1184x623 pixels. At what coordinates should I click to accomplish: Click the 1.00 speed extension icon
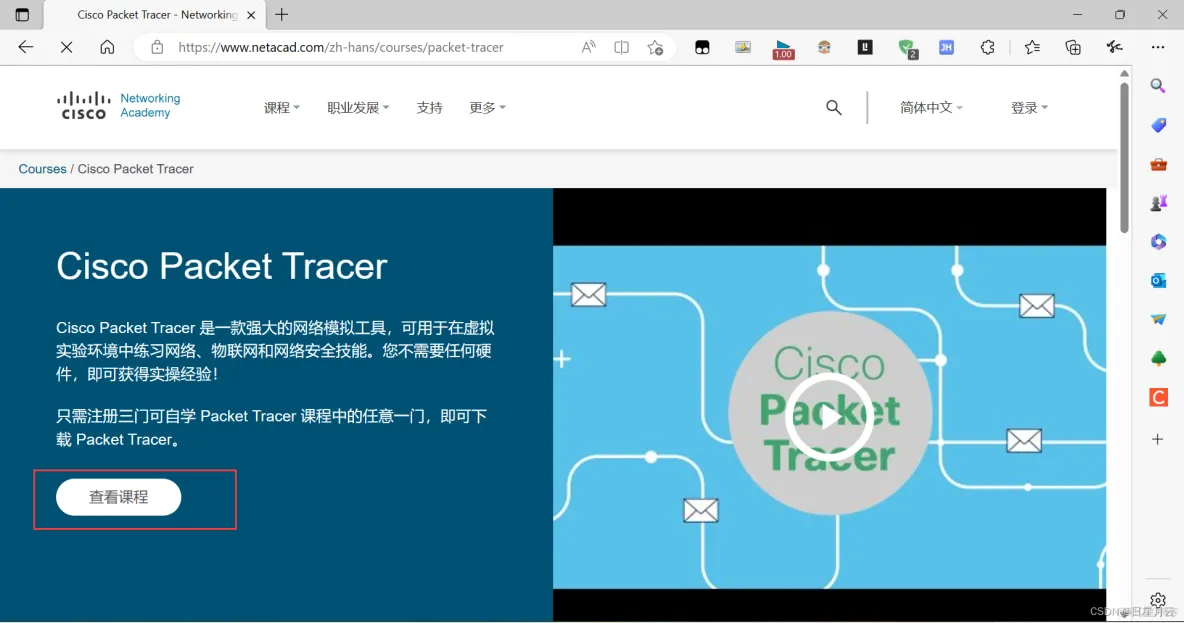click(x=783, y=48)
